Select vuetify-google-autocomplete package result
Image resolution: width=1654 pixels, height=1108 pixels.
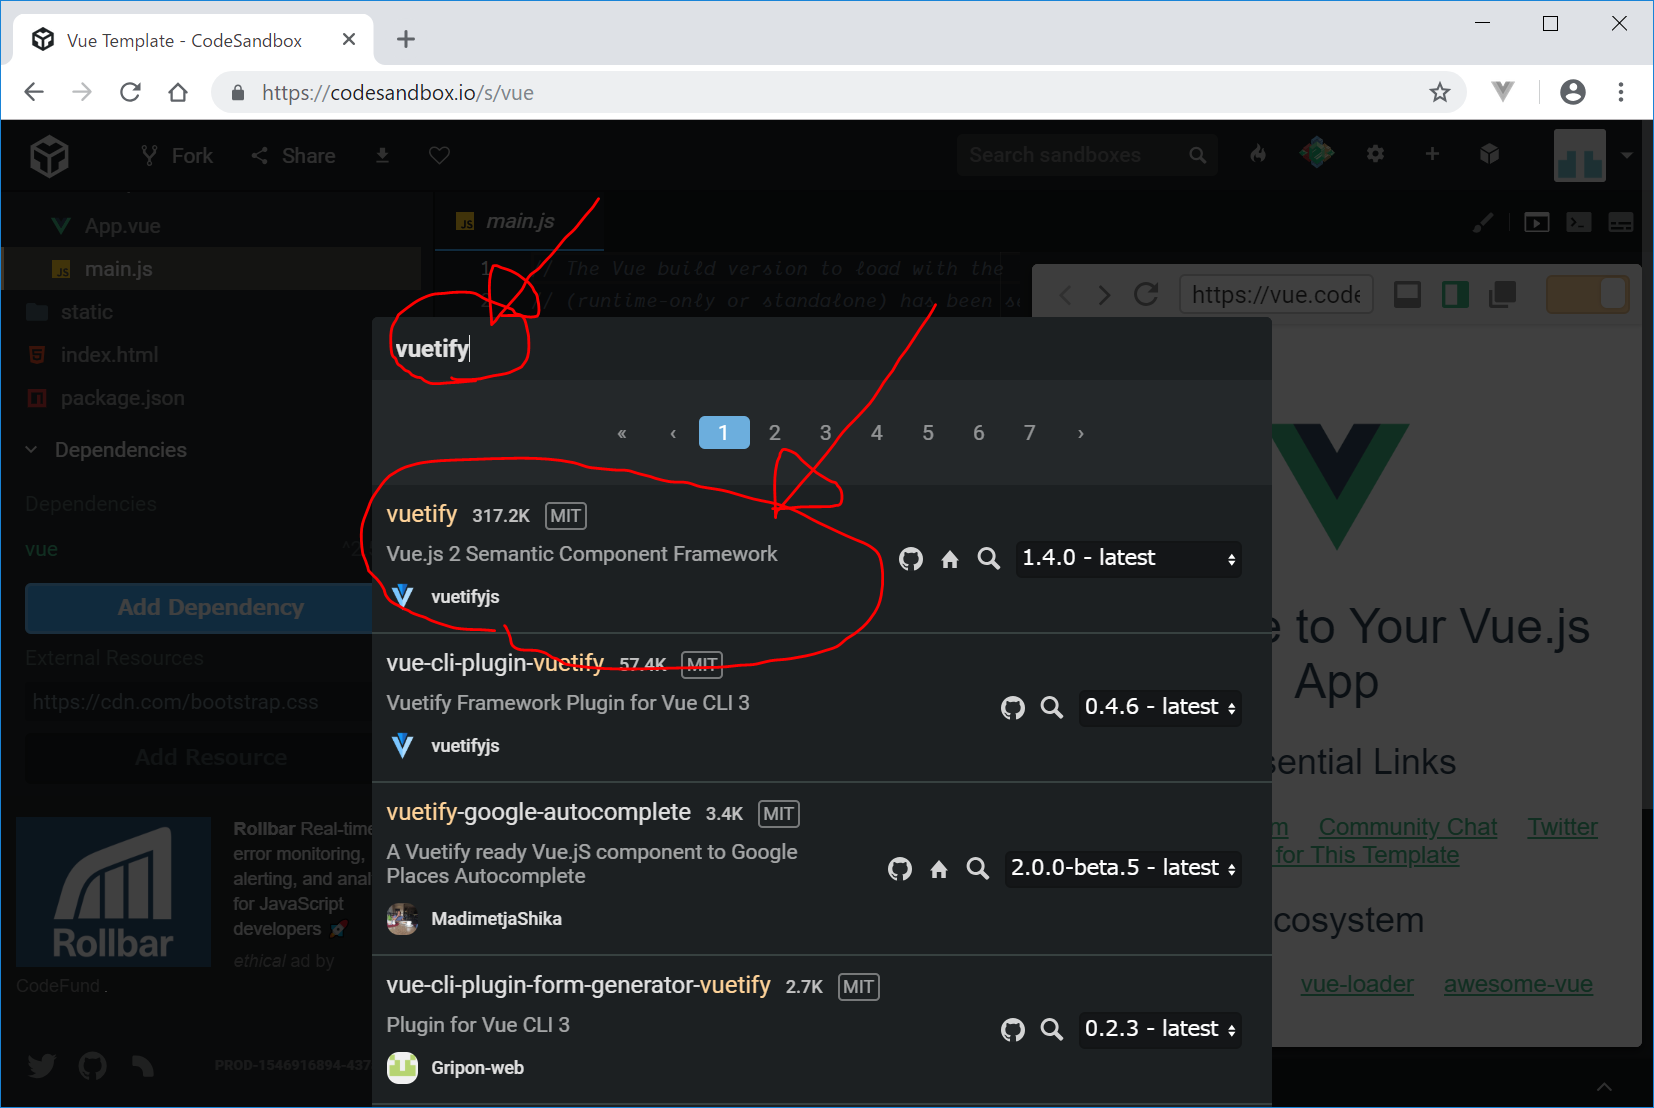point(822,869)
